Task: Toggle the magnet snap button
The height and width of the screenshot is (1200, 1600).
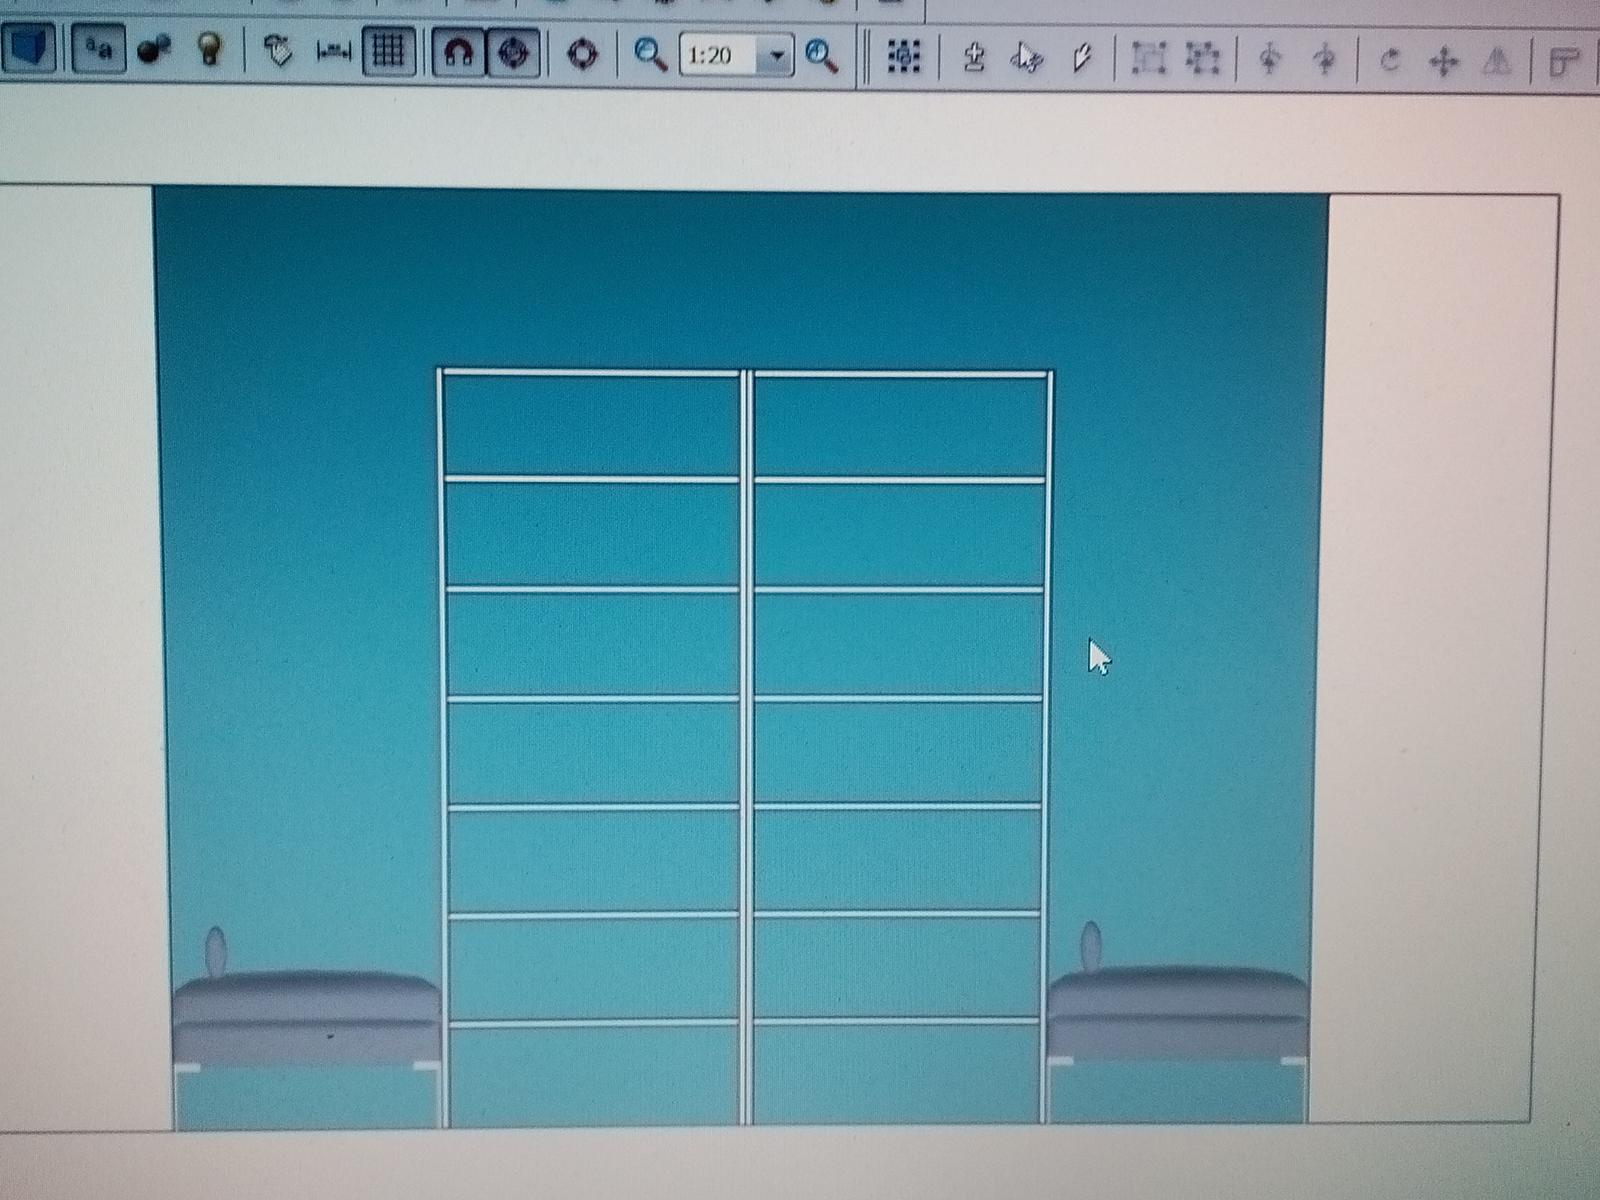Action: [458, 53]
